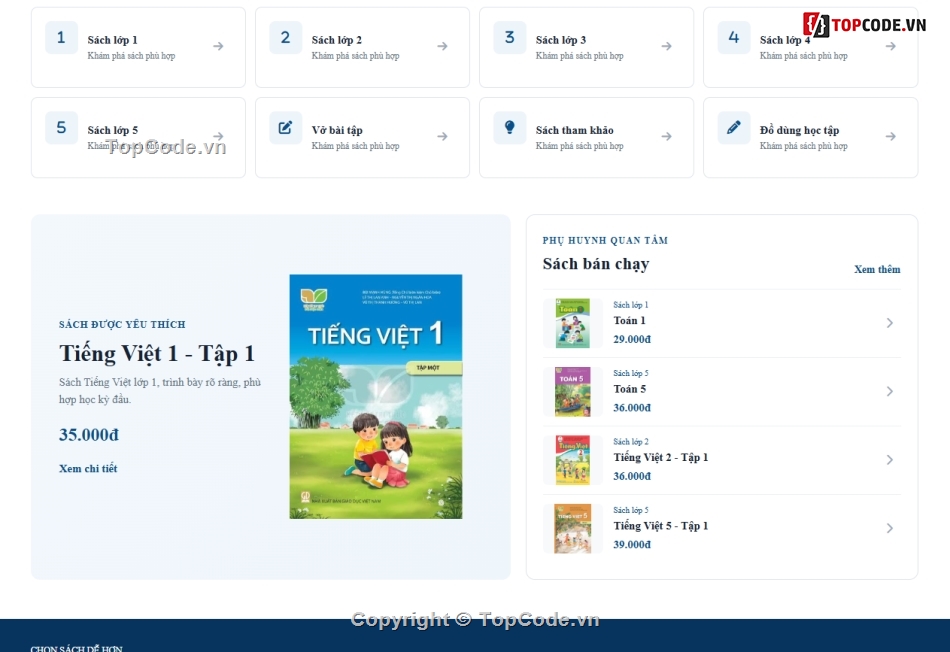Click the number 3 badge for Sách lớp 3

(x=510, y=38)
